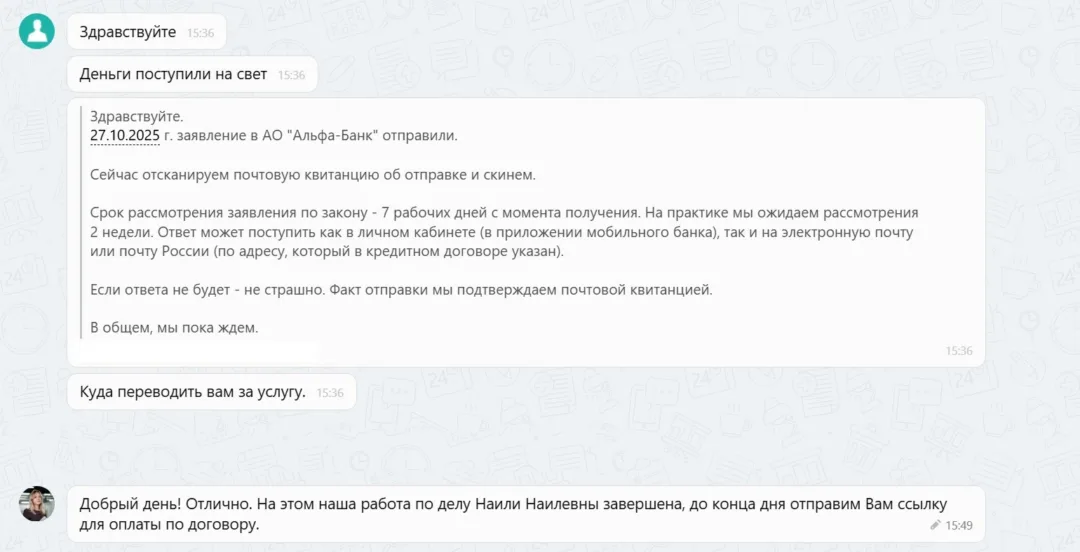Select the "Деньги поступили на свет" message
This screenshot has width=1080, height=552.
[173, 74]
